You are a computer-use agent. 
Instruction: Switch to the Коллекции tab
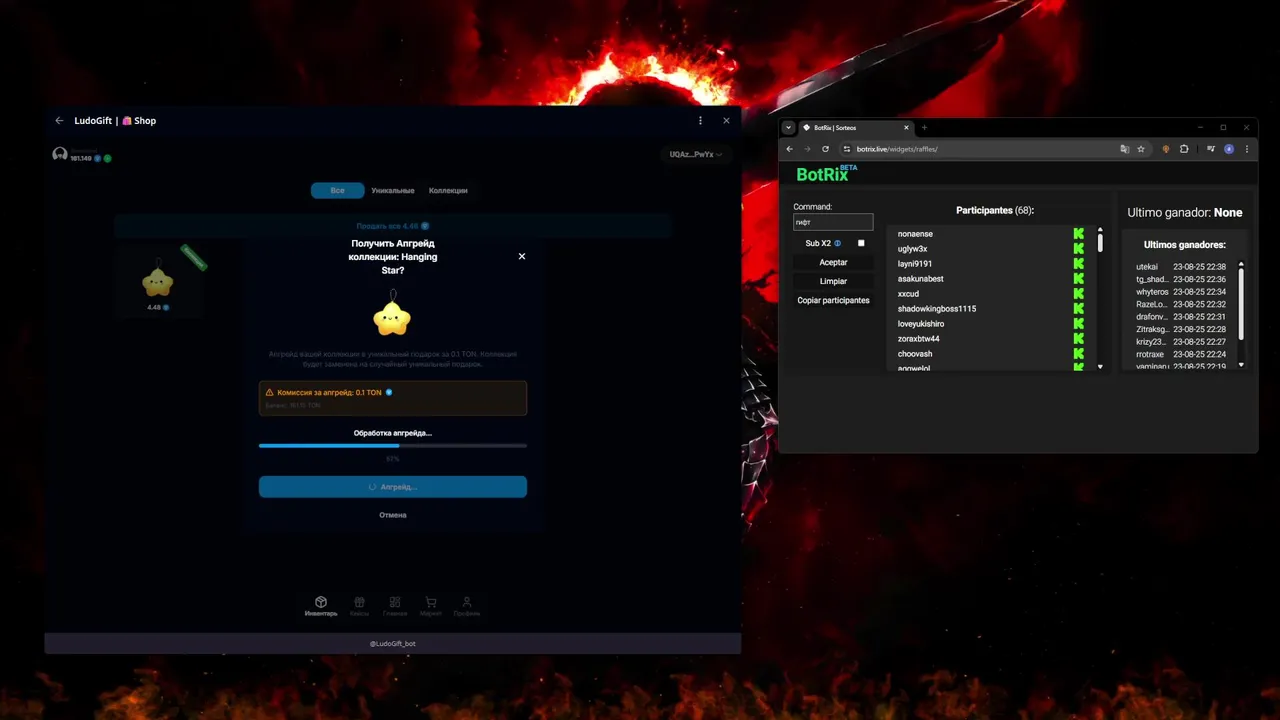click(448, 190)
